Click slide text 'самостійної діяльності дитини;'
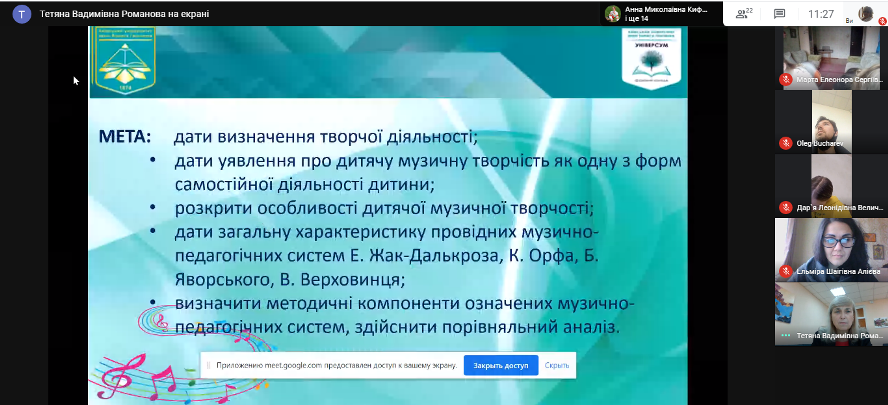 tap(305, 185)
